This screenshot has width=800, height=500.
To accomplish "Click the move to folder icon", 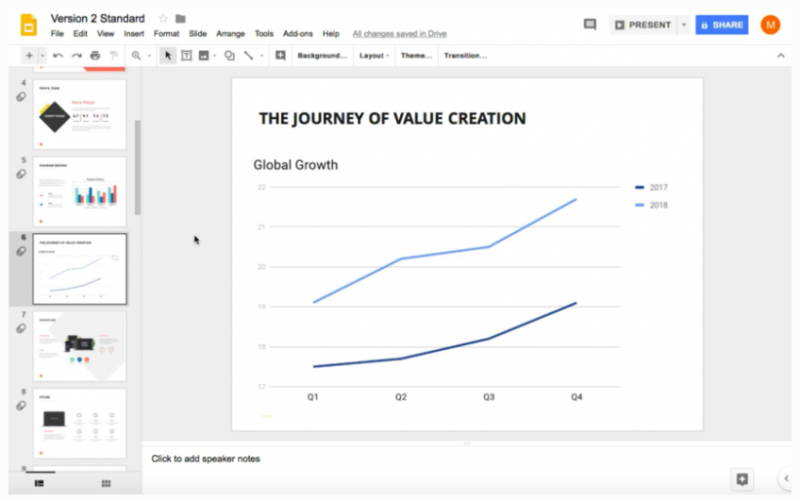I will 180,18.
